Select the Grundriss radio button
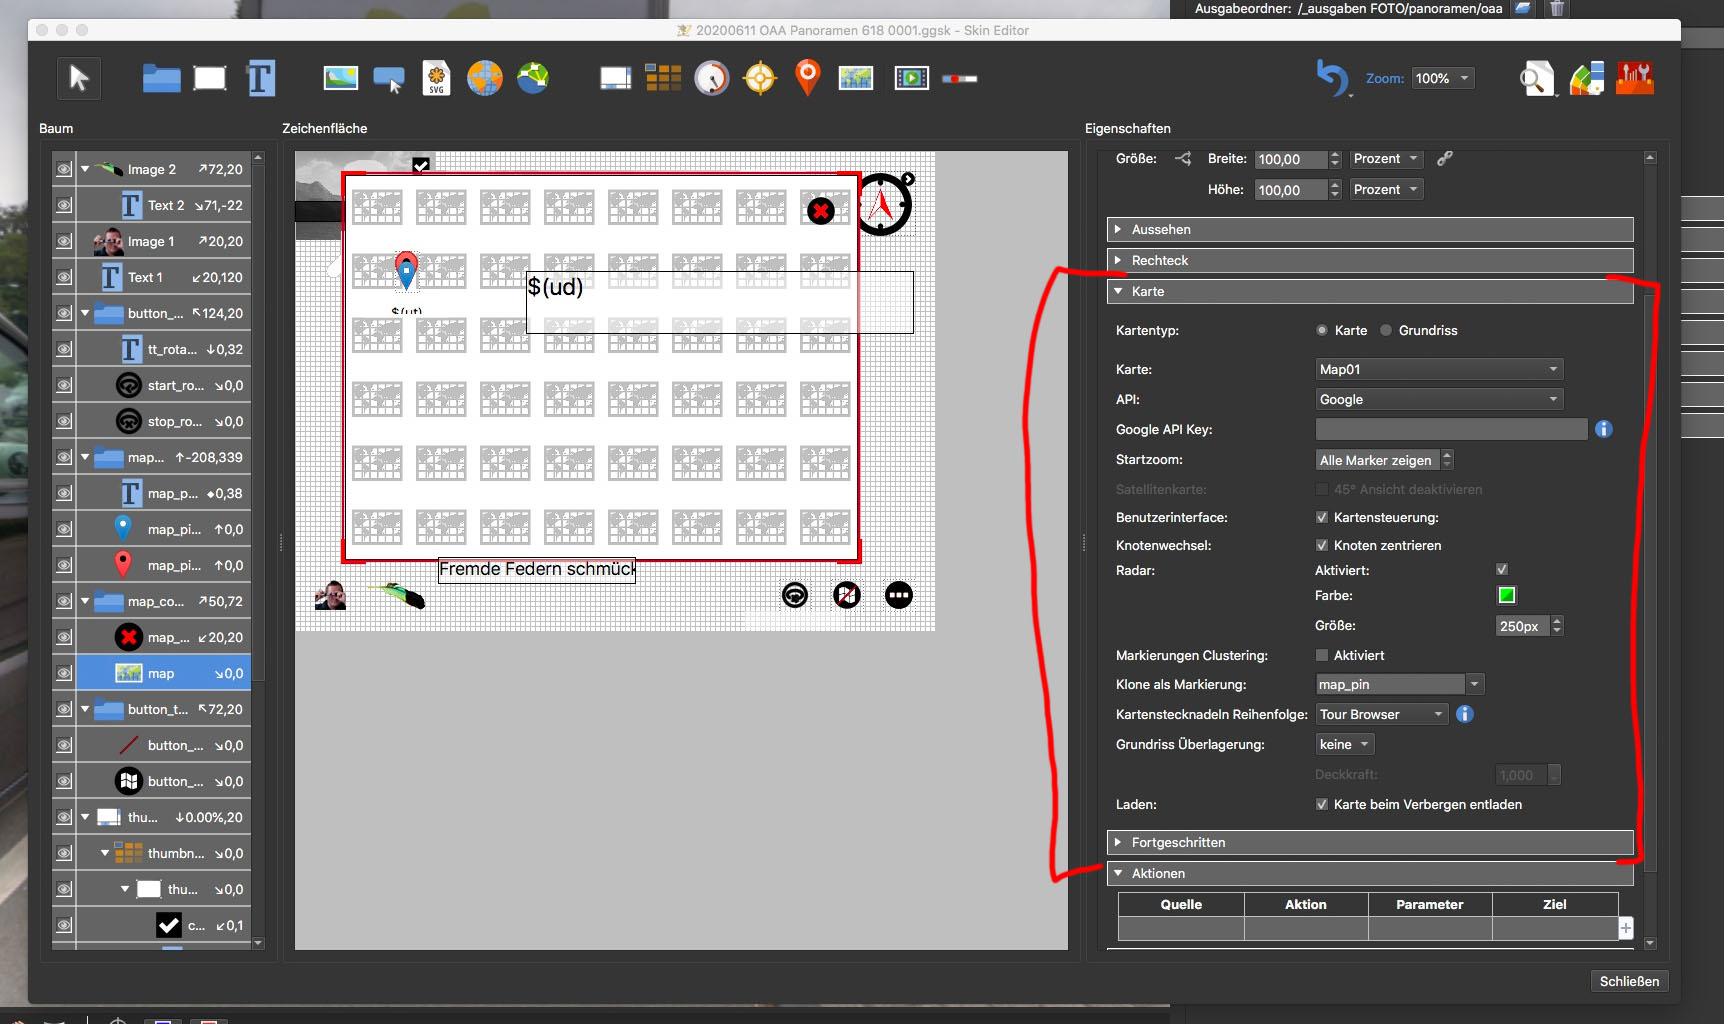 (x=1386, y=330)
